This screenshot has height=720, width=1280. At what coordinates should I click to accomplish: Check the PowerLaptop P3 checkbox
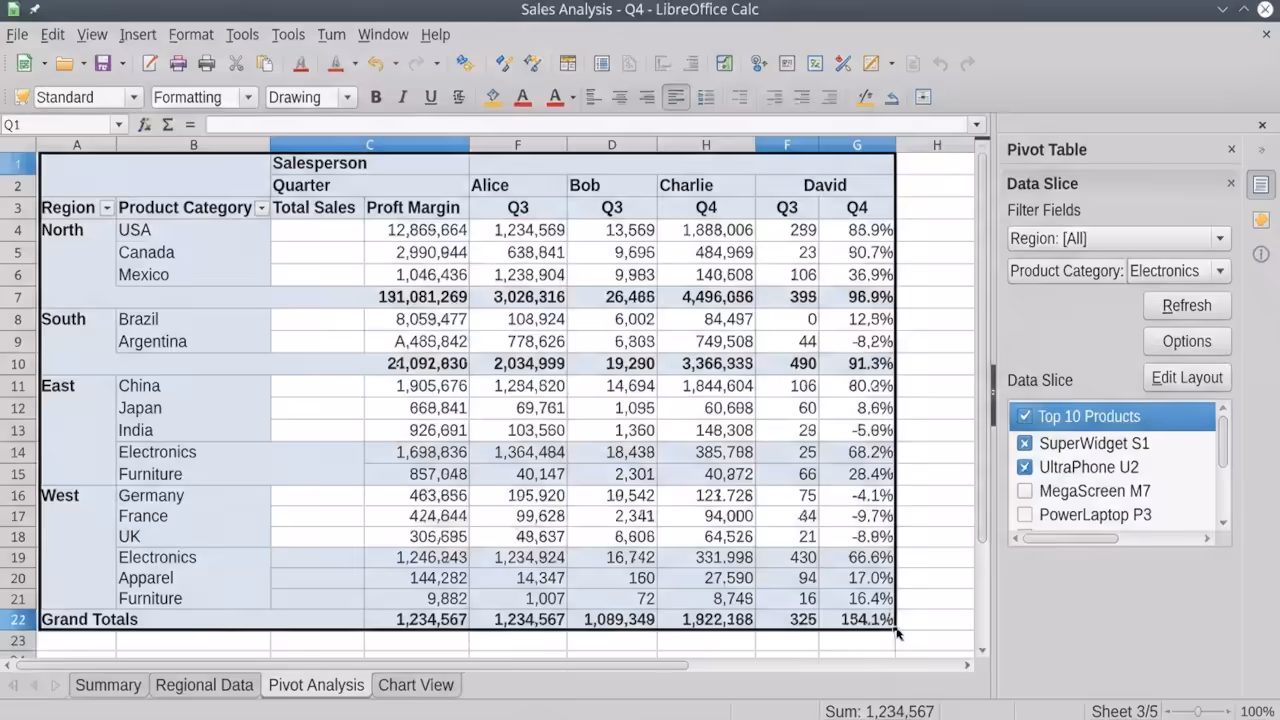pos(1025,515)
